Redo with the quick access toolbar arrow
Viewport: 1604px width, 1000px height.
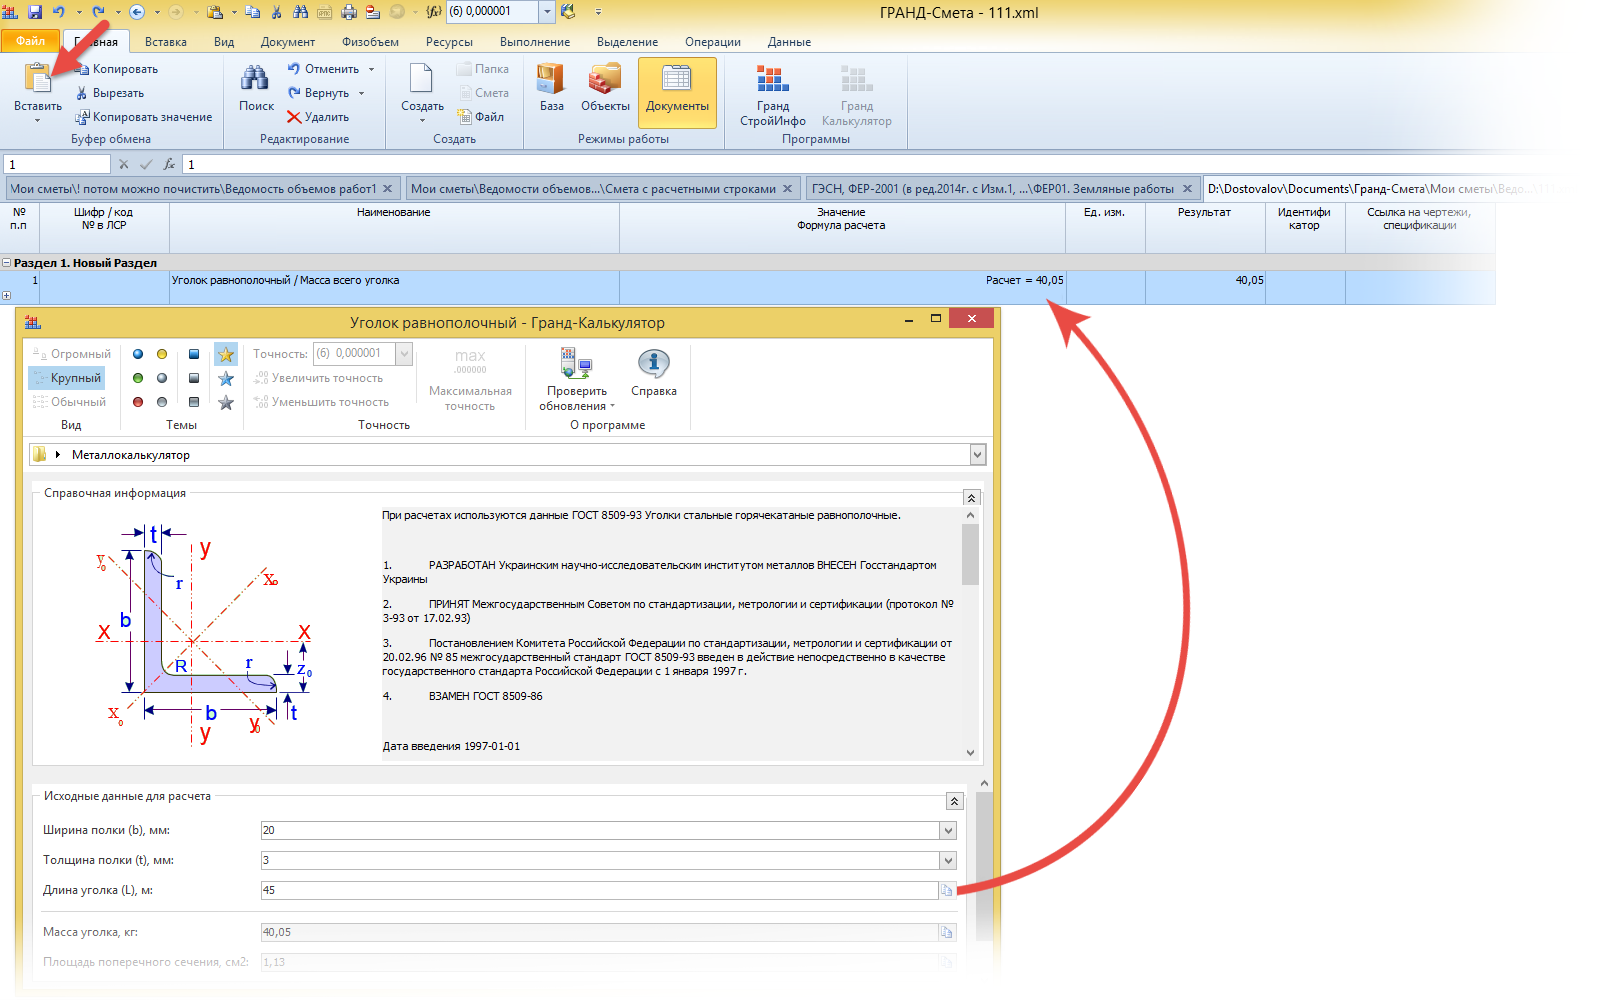pyautogui.click(x=98, y=12)
